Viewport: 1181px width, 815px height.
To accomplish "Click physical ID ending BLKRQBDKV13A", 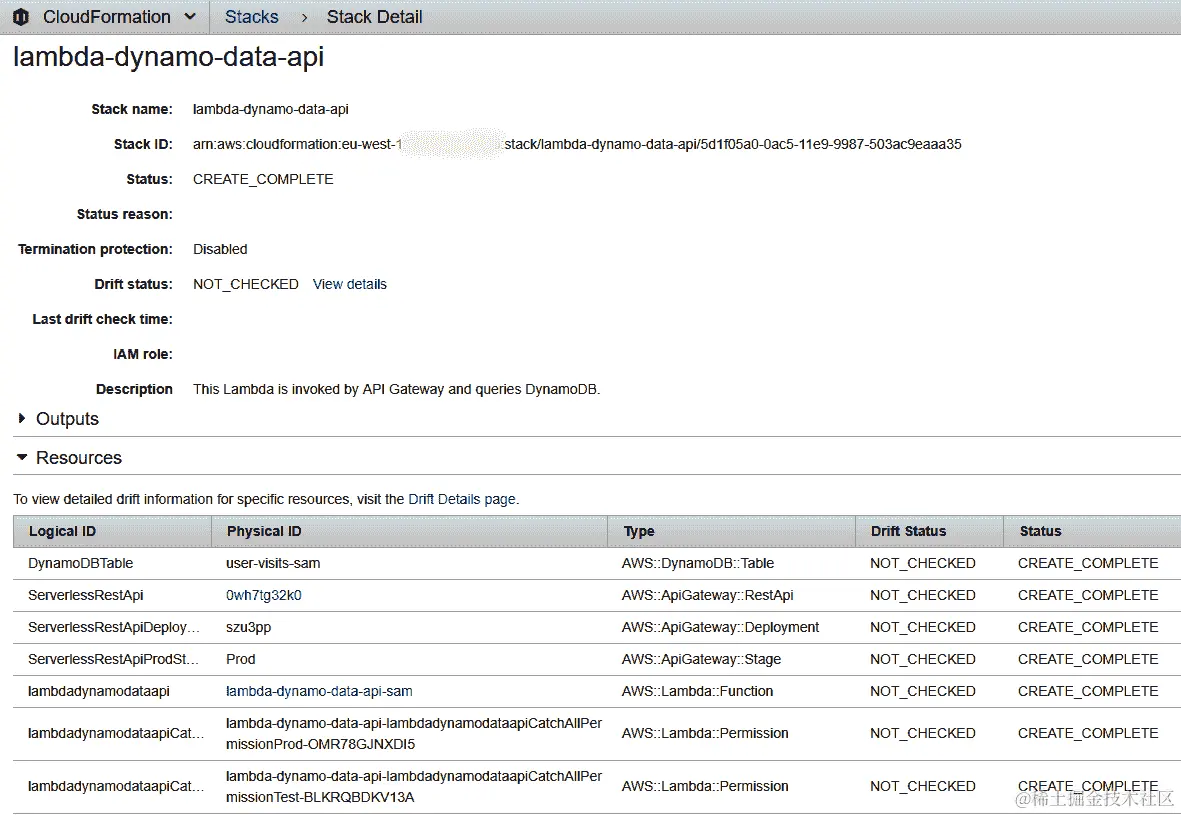I will (x=414, y=786).
